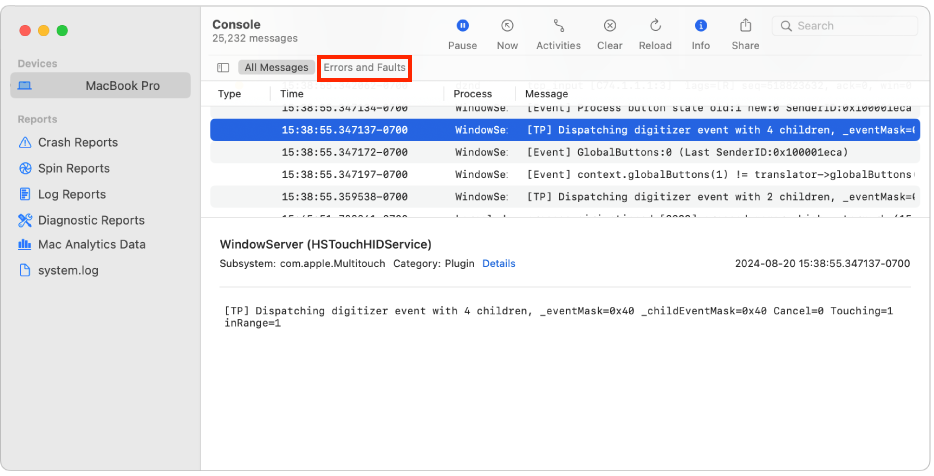Open Spin Reports in sidebar
The width and height of the screenshot is (934, 476).
click(x=73, y=168)
